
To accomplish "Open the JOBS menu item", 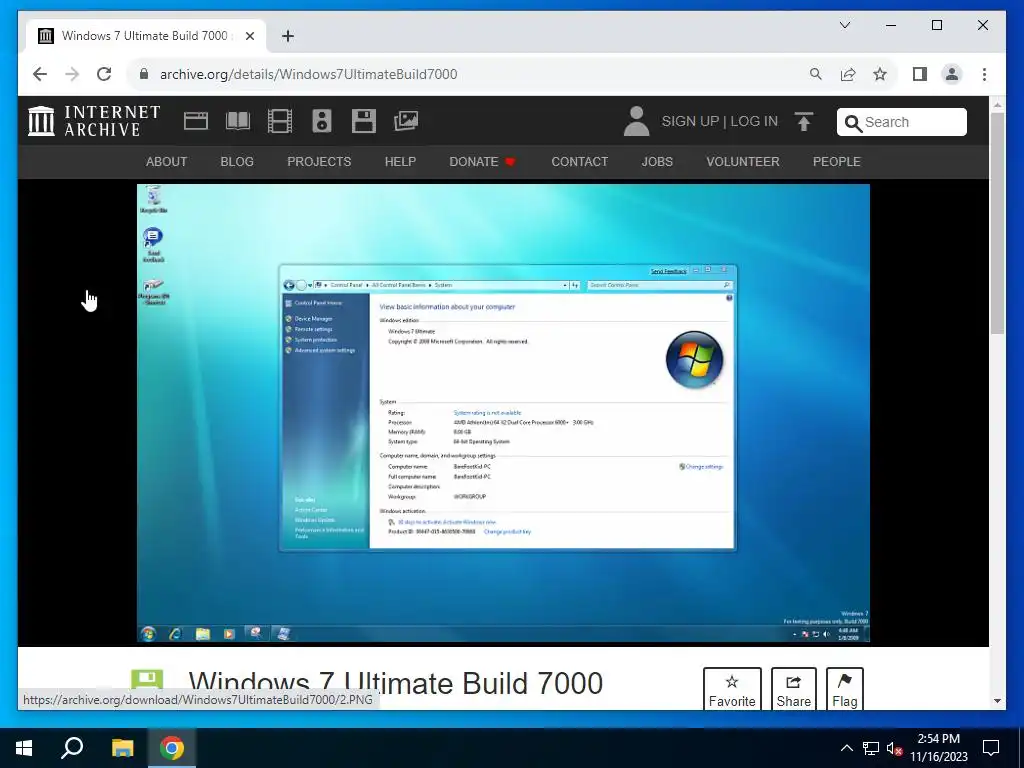I will point(657,161).
